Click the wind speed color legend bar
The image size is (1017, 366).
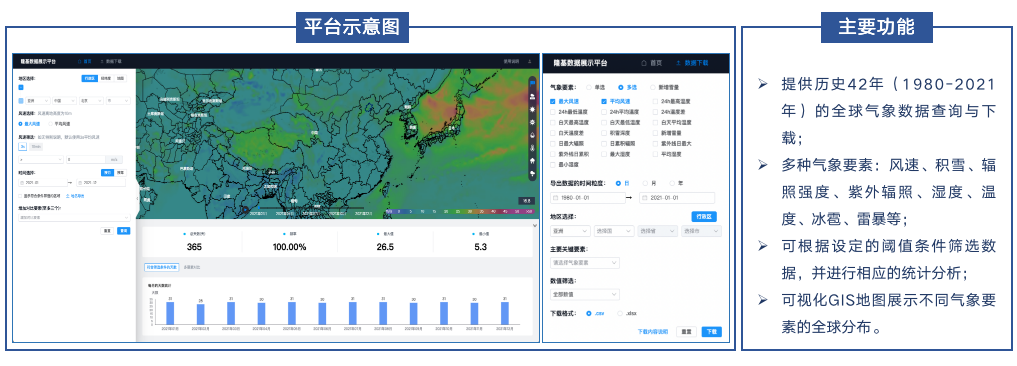(x=460, y=211)
